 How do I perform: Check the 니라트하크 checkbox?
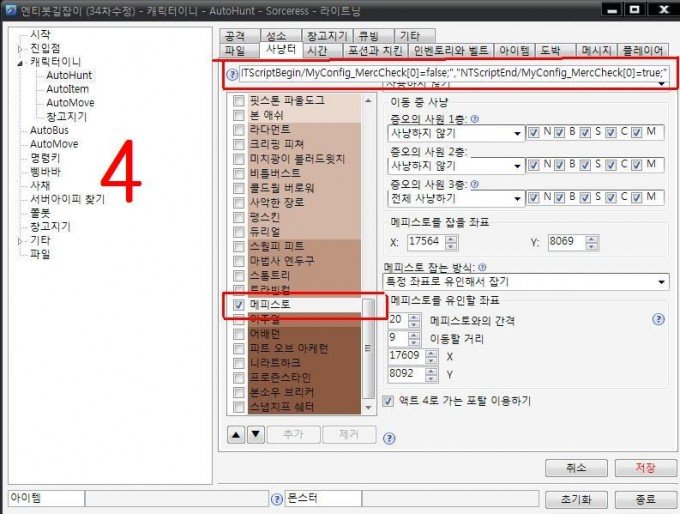pyautogui.click(x=239, y=363)
